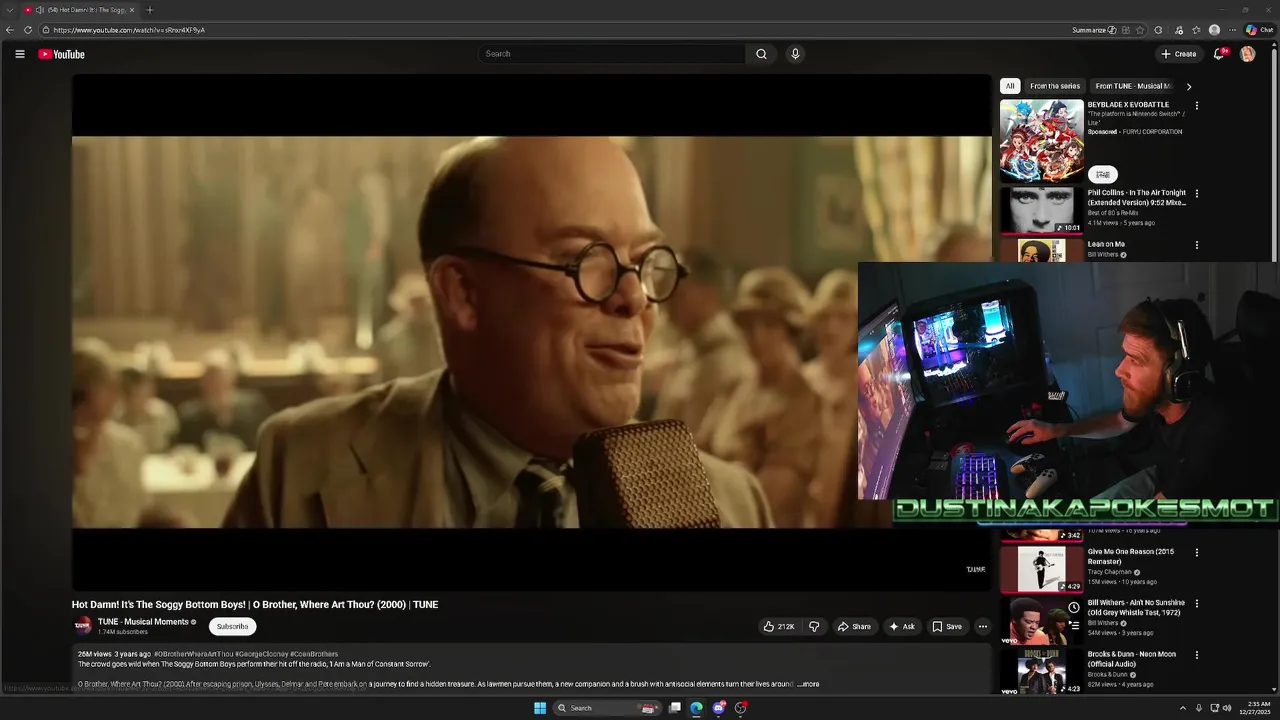This screenshot has height=720, width=1280.
Task: Open the Edge media control music icon
Action: pos(1179,30)
